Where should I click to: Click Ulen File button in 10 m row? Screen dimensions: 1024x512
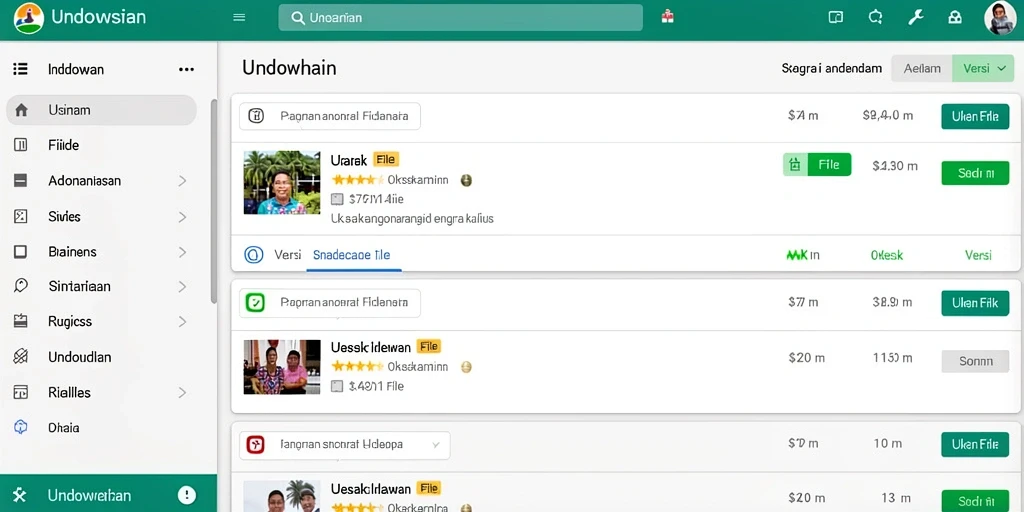coord(975,444)
